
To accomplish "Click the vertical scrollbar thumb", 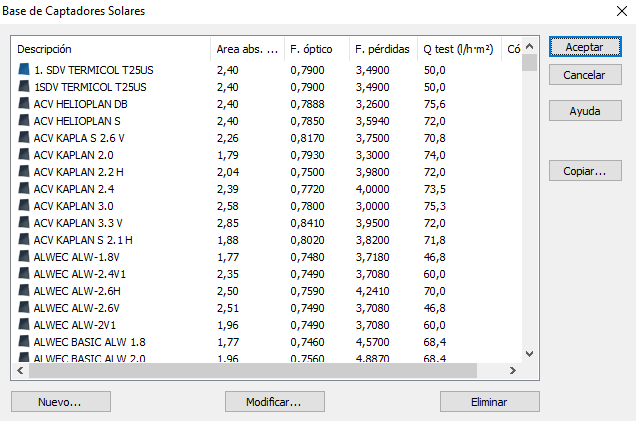I will point(529,62).
